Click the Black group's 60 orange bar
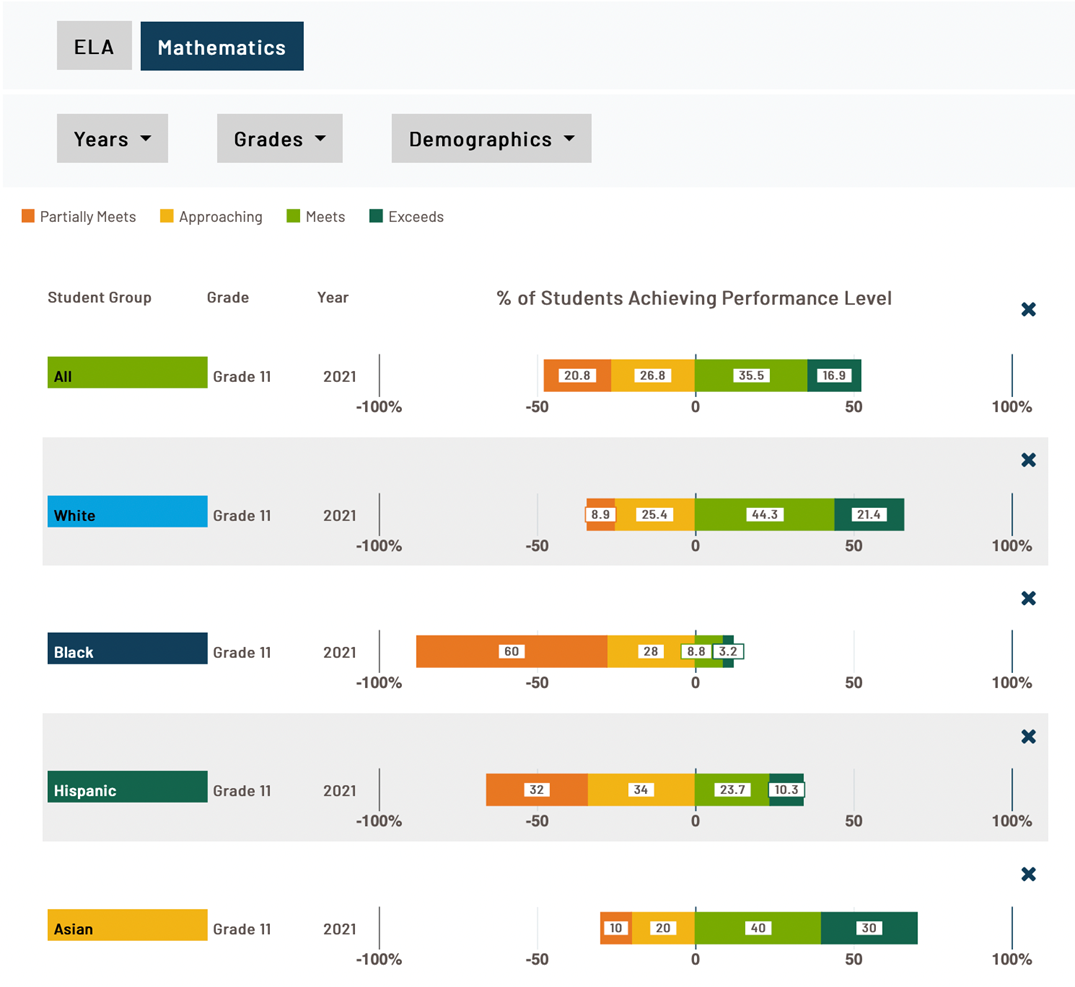Image resolution: width=1075 pixels, height=987 pixels. 511,651
